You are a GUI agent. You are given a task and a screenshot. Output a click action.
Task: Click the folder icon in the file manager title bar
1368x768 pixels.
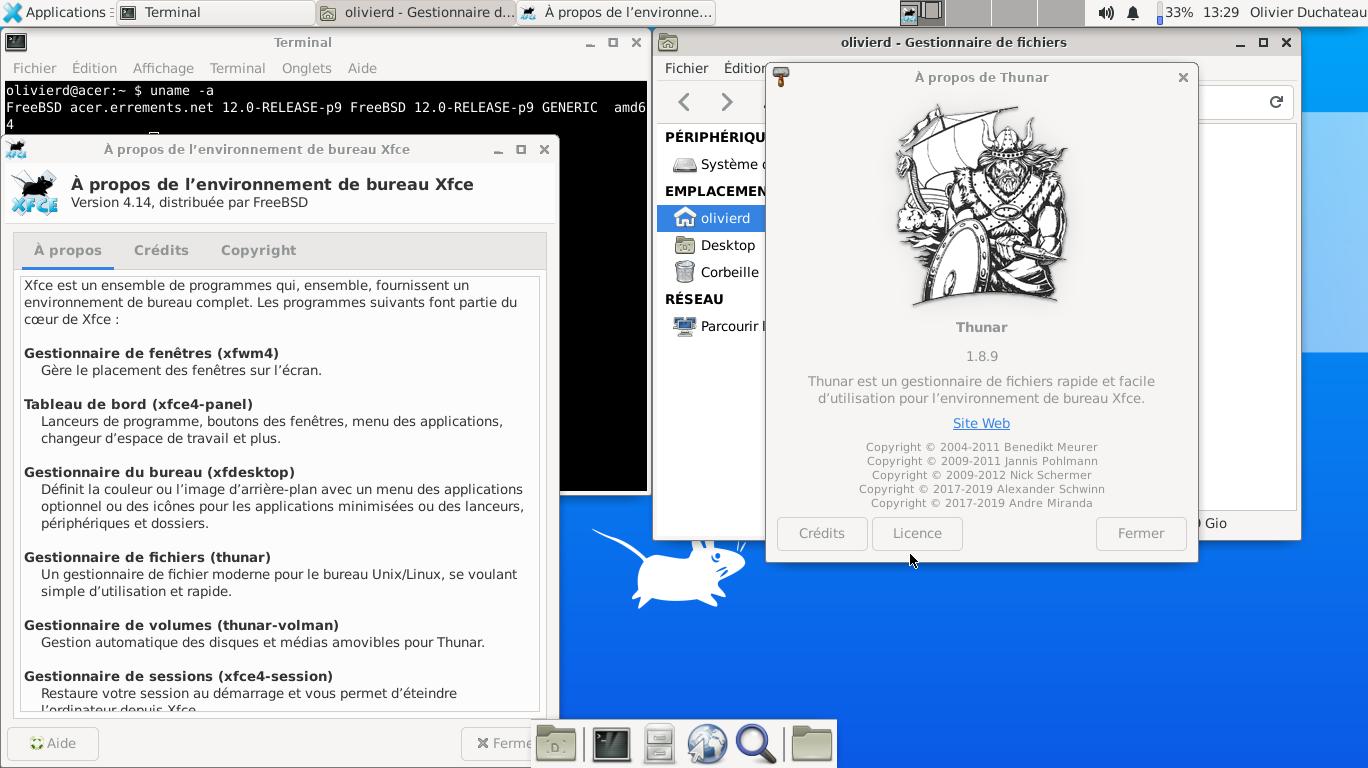click(668, 42)
